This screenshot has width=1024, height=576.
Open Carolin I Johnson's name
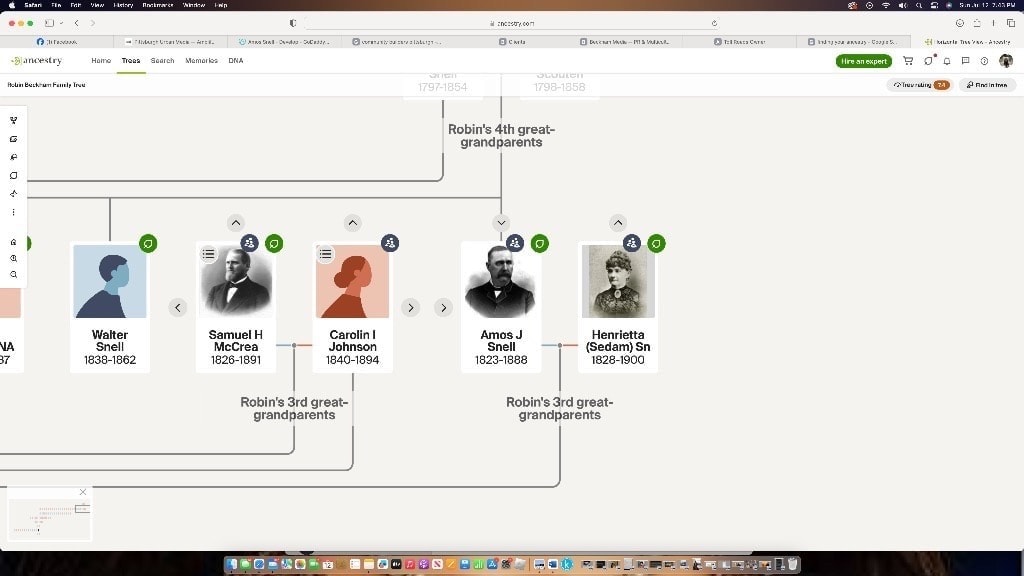pos(353,341)
